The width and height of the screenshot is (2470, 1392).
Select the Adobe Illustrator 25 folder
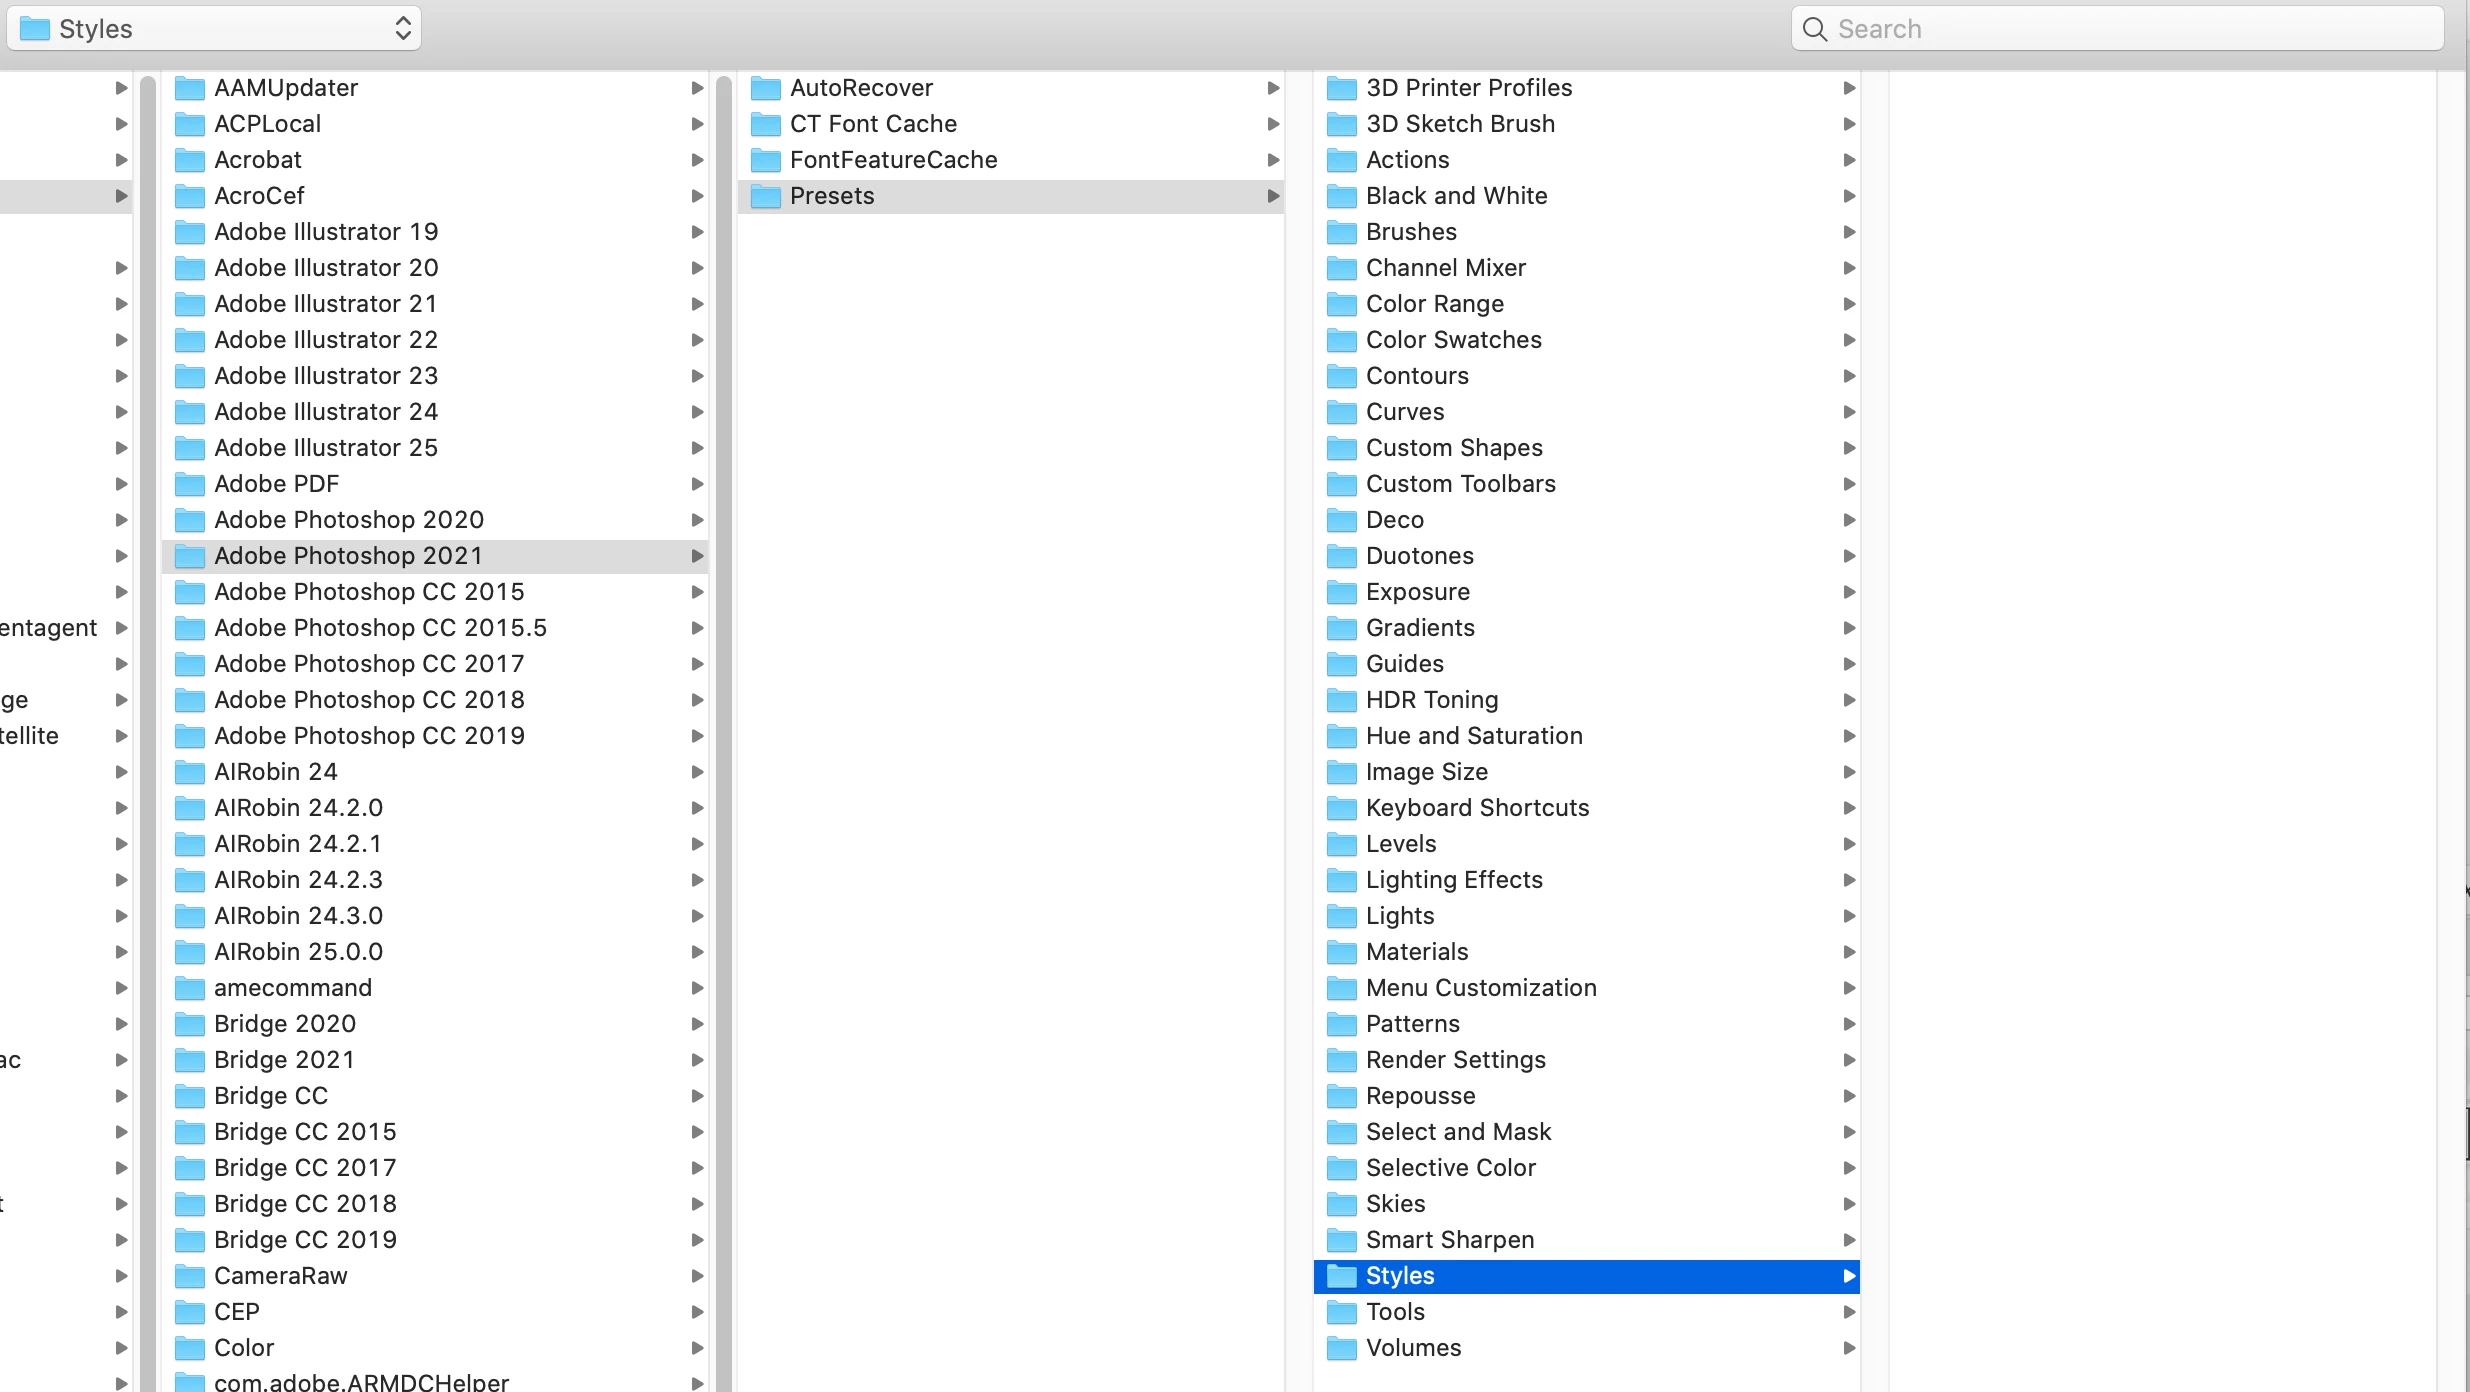326,448
